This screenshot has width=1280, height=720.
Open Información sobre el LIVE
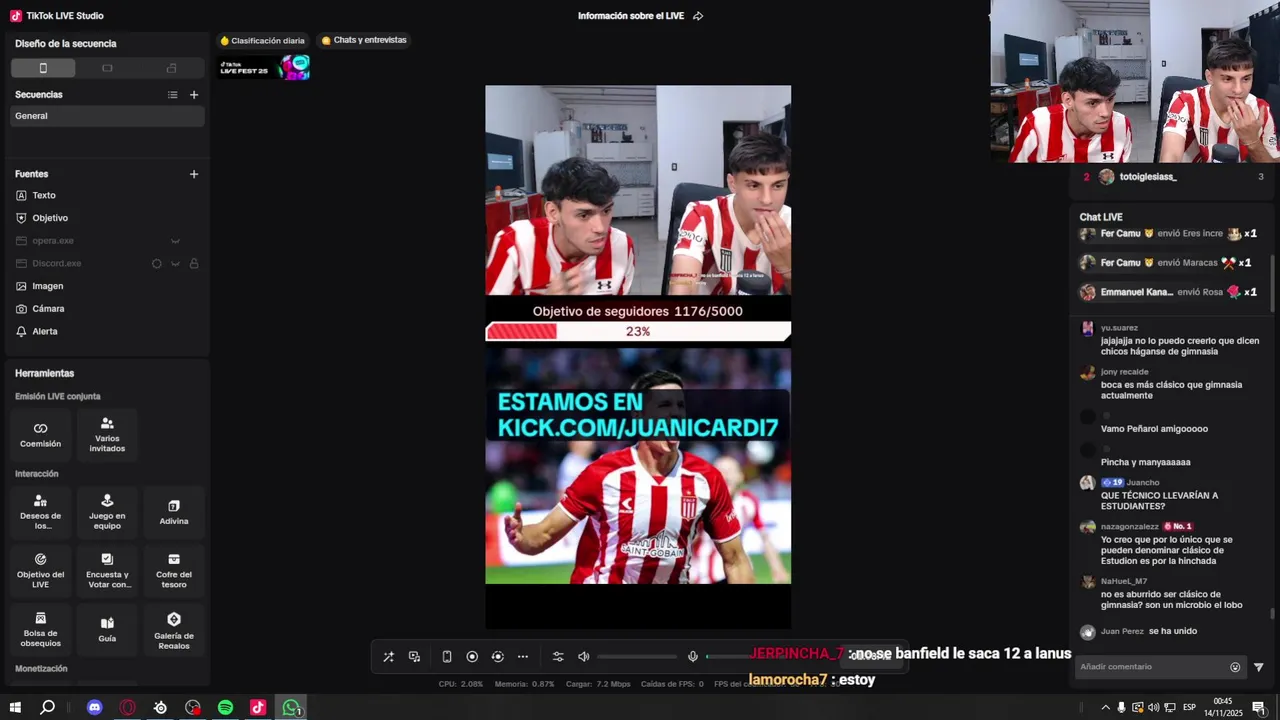pyautogui.click(x=631, y=16)
